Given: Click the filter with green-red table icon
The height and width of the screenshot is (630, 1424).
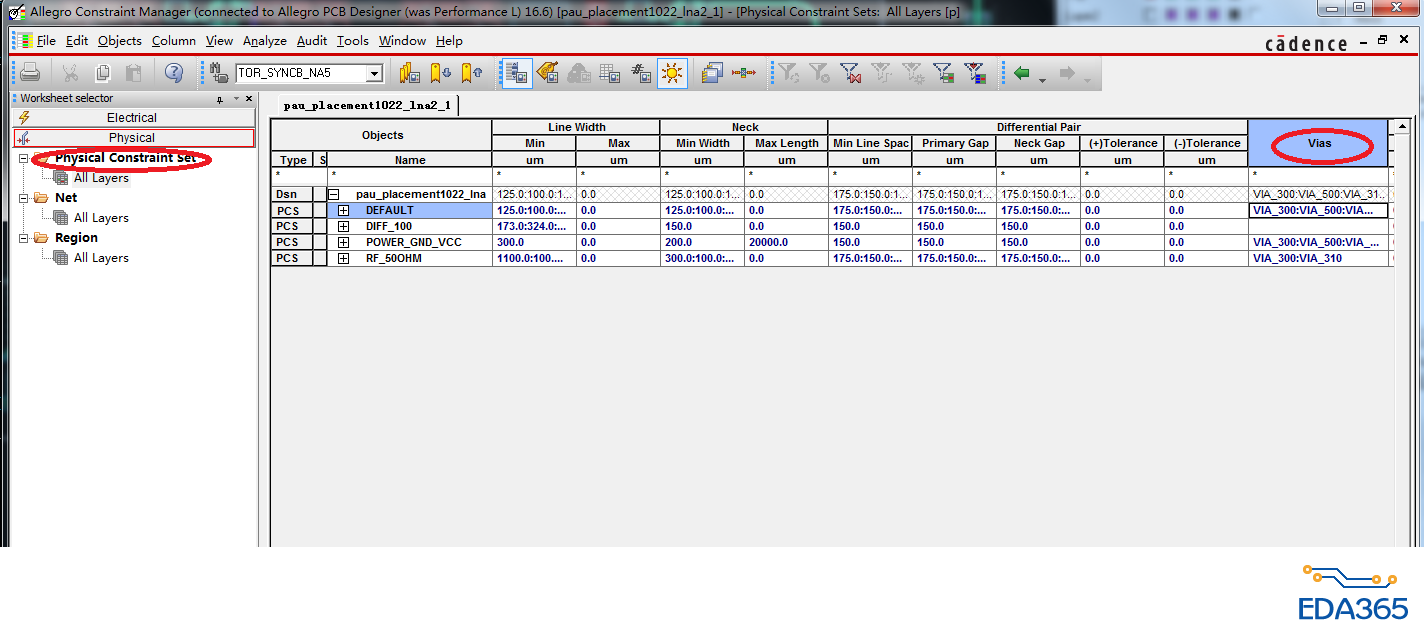Looking at the screenshot, I should (x=944, y=73).
